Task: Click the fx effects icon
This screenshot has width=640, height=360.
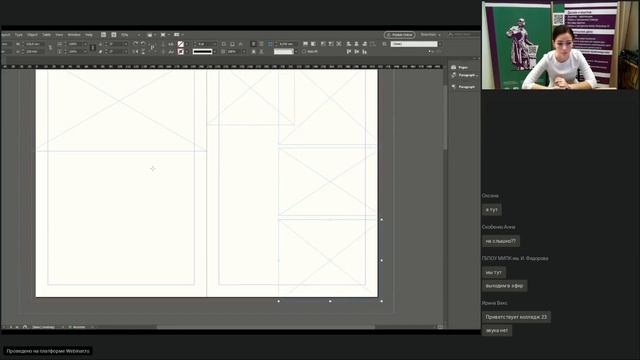Action: [240, 44]
